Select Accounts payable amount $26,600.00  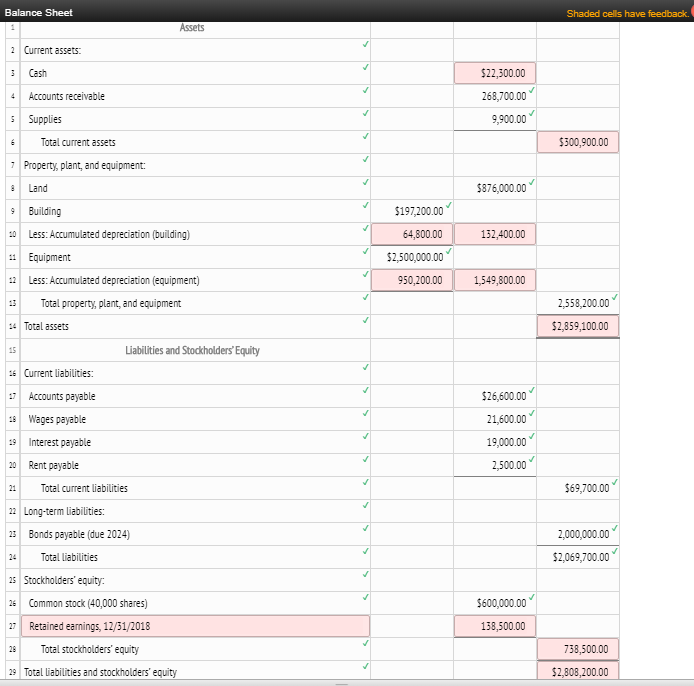[x=494, y=396]
